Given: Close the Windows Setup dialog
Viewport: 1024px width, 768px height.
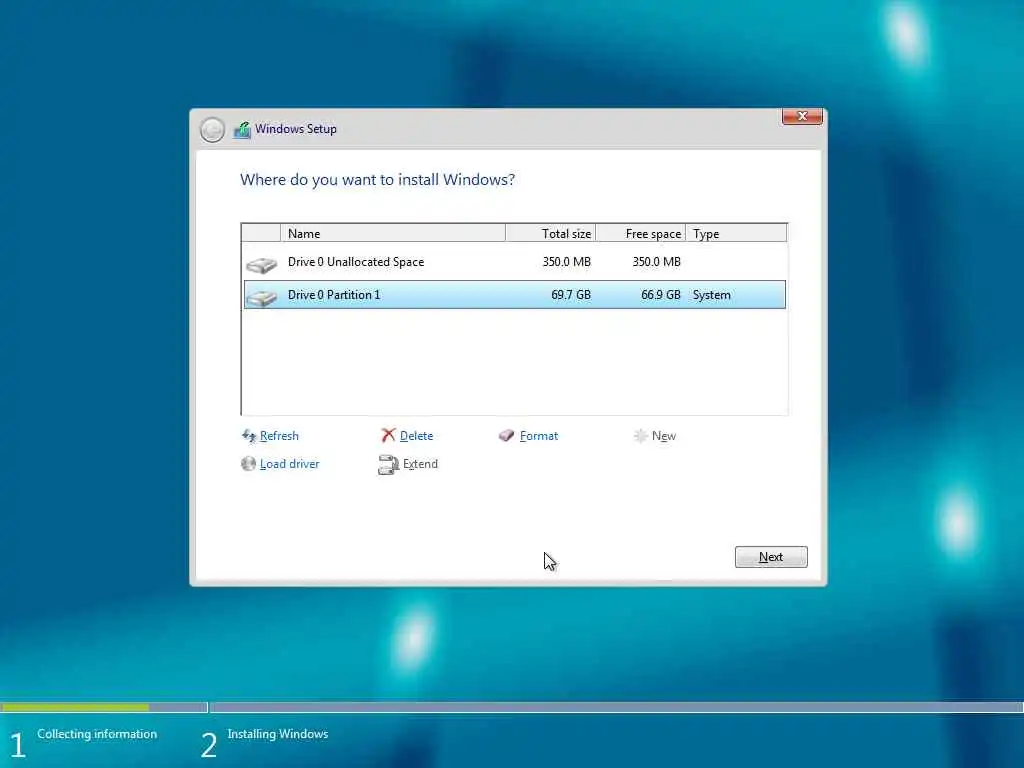Looking at the screenshot, I should [x=802, y=116].
